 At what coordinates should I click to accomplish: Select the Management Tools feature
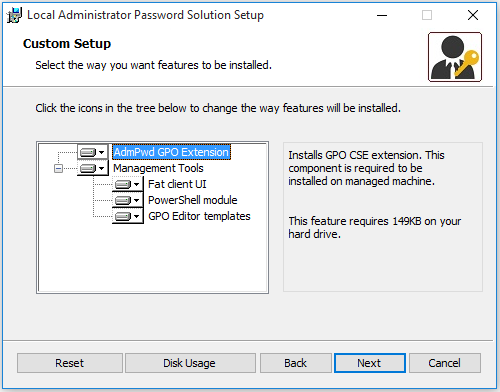click(158, 168)
